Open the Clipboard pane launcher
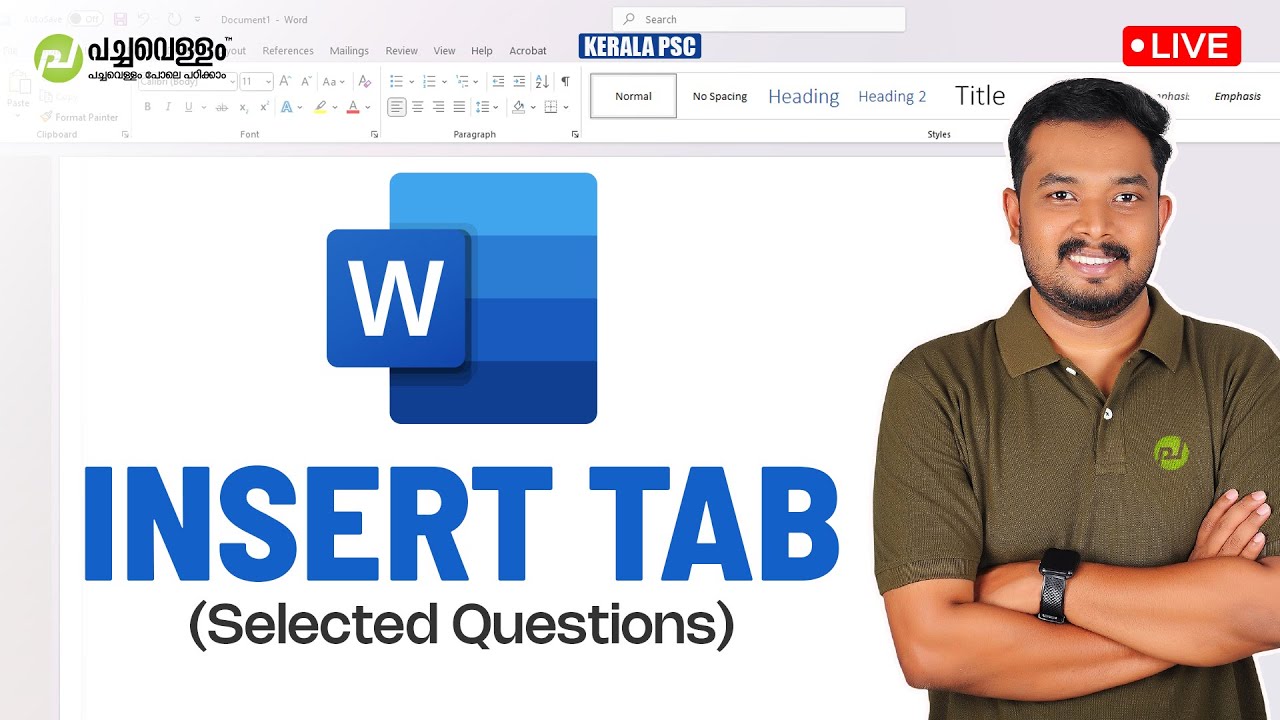This screenshot has height=720, width=1280. [x=125, y=134]
